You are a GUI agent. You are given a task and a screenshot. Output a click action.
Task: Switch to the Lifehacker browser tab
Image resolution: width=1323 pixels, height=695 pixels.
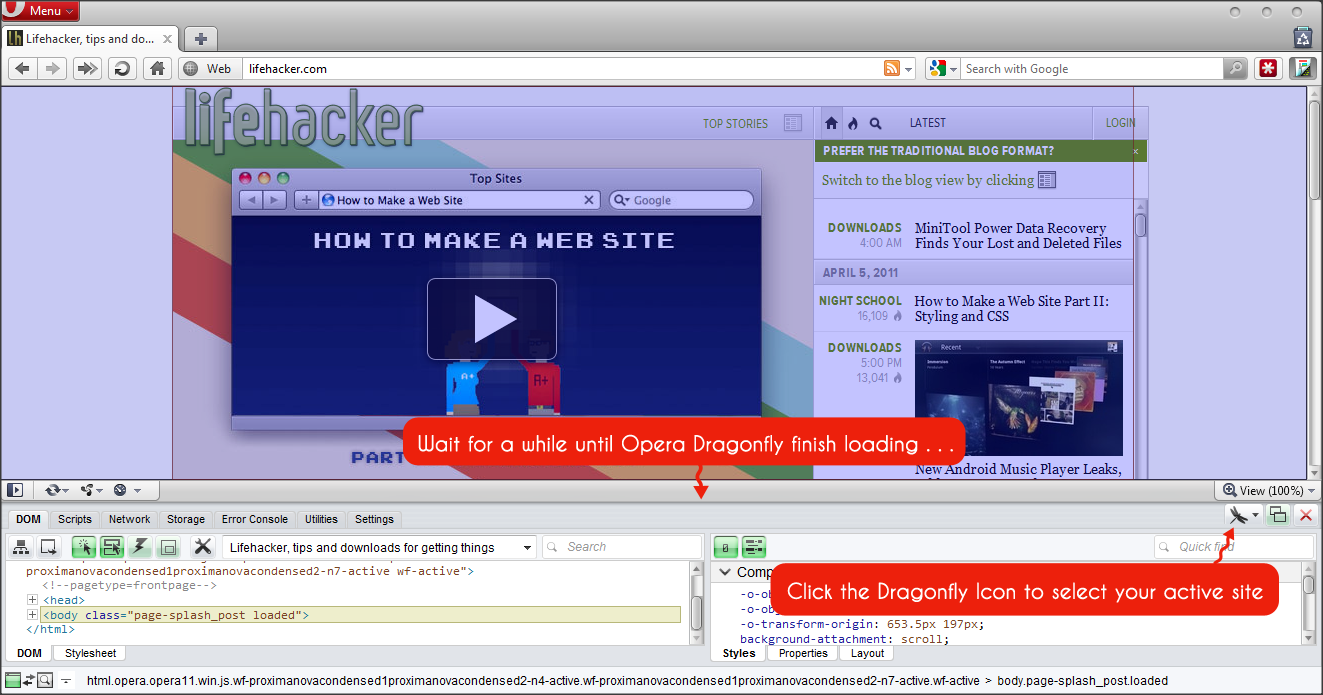coord(91,39)
